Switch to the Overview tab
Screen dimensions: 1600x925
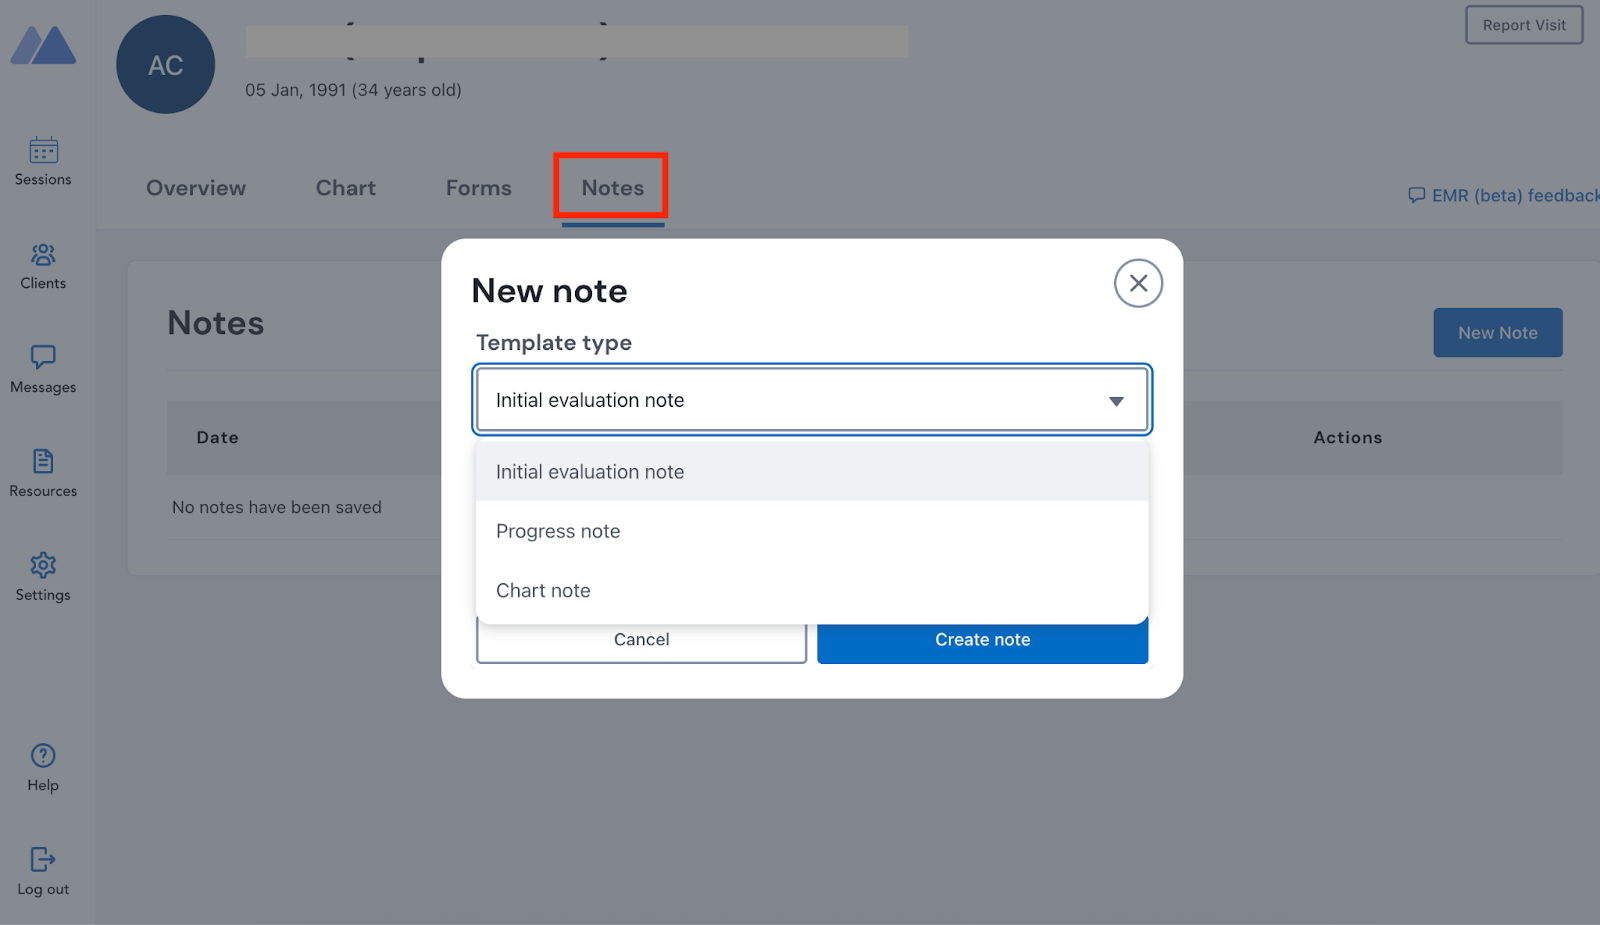196,188
